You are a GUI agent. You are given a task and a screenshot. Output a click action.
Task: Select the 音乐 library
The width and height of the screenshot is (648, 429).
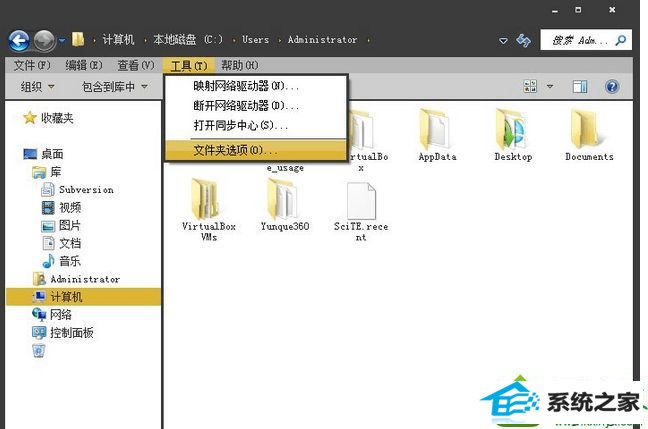[x=70, y=261]
